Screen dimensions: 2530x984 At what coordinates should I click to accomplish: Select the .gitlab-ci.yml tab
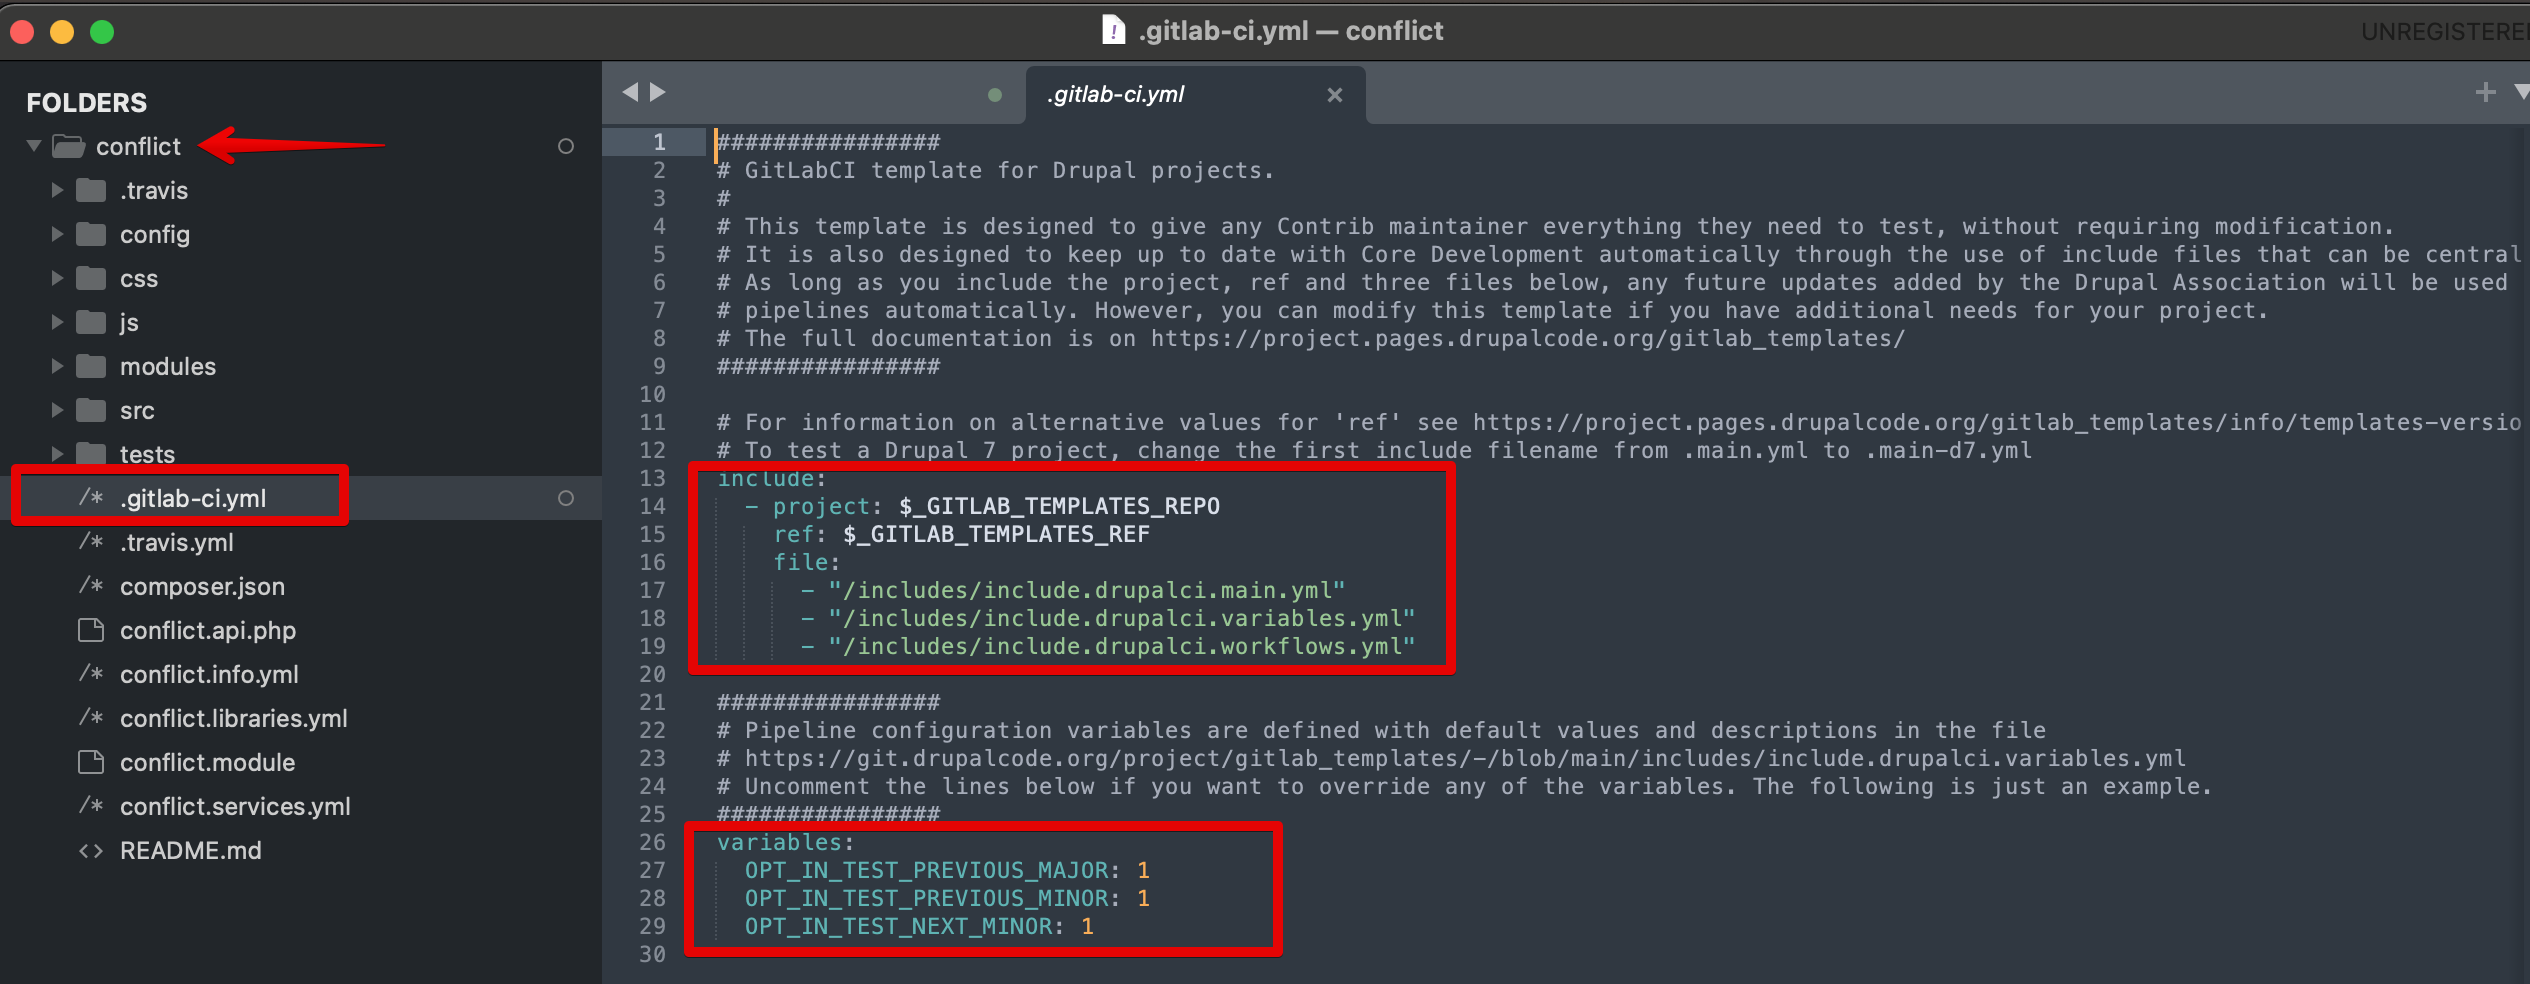(1115, 94)
